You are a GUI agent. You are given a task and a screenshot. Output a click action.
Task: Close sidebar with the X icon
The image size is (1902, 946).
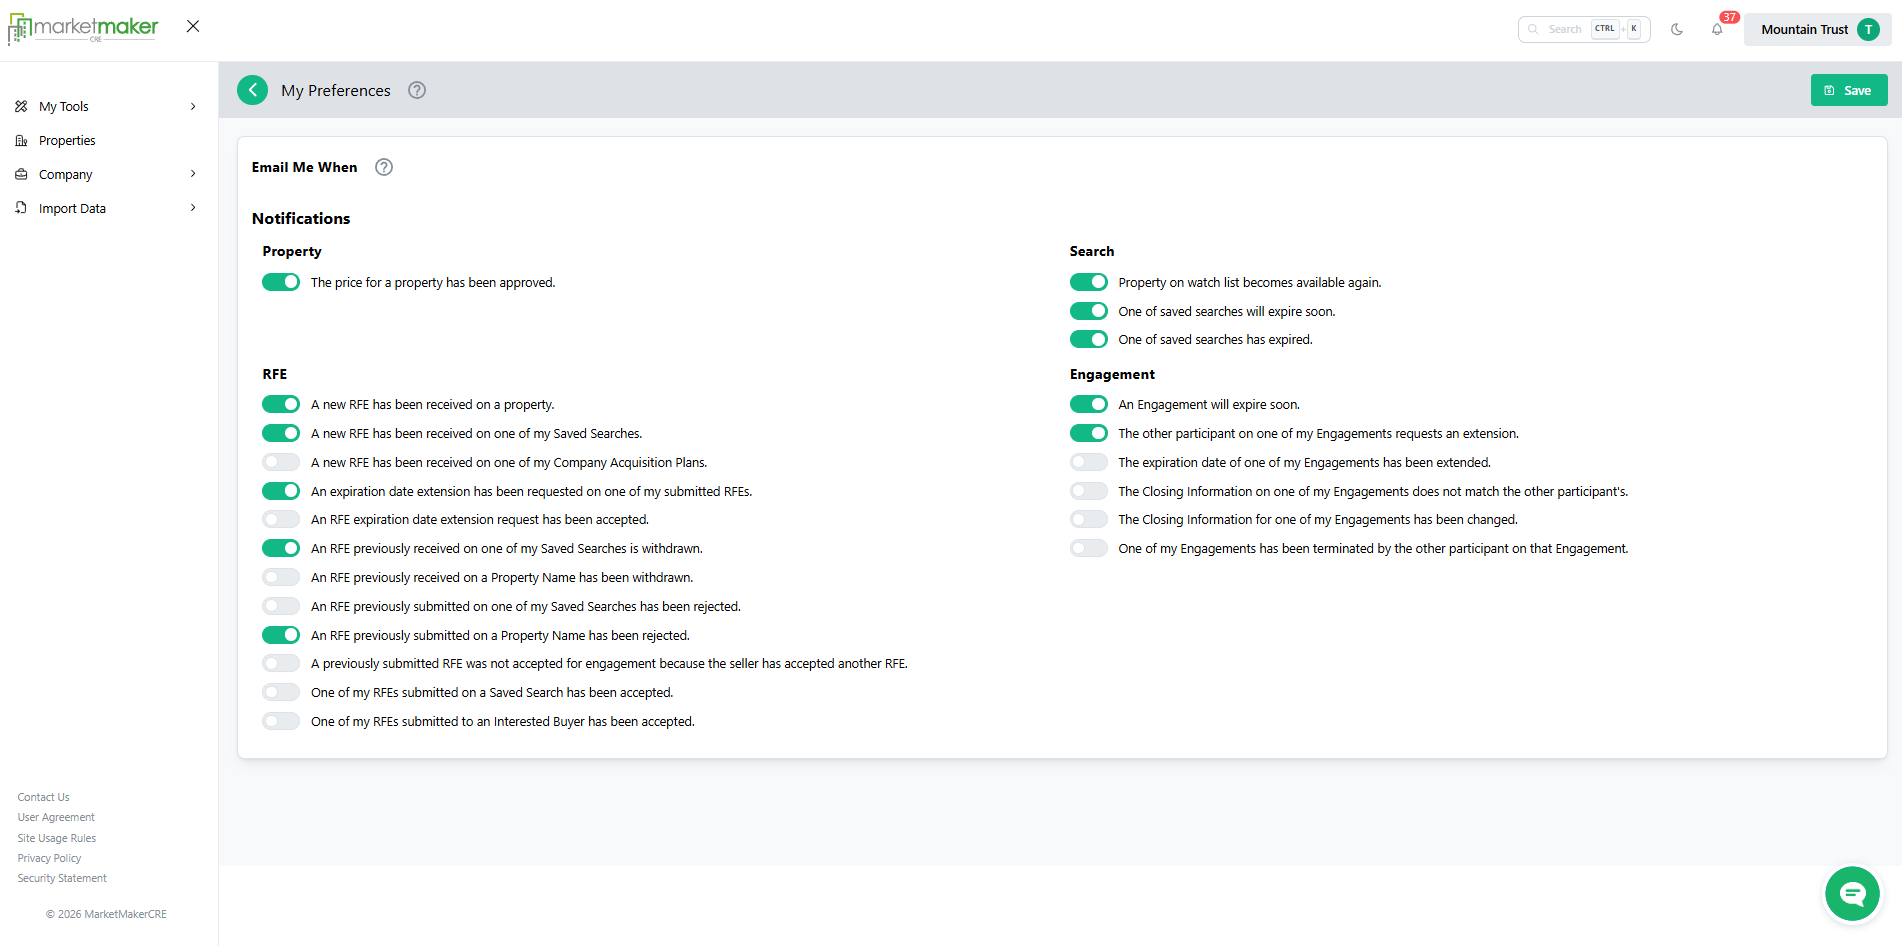(x=193, y=26)
